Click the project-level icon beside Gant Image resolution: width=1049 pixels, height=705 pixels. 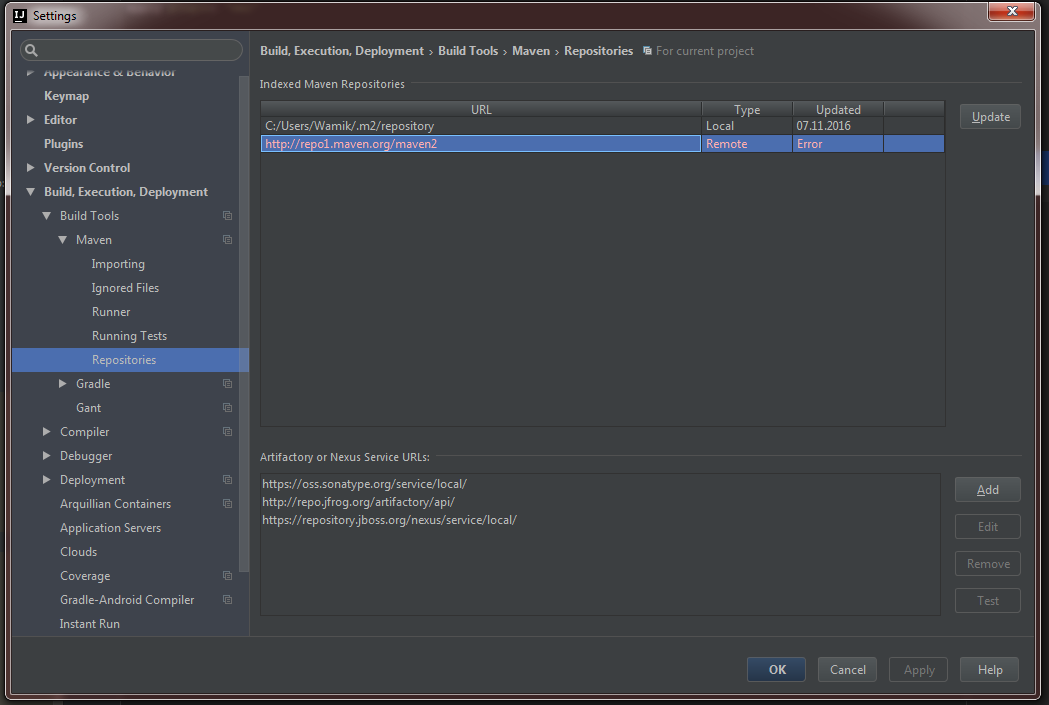227,408
